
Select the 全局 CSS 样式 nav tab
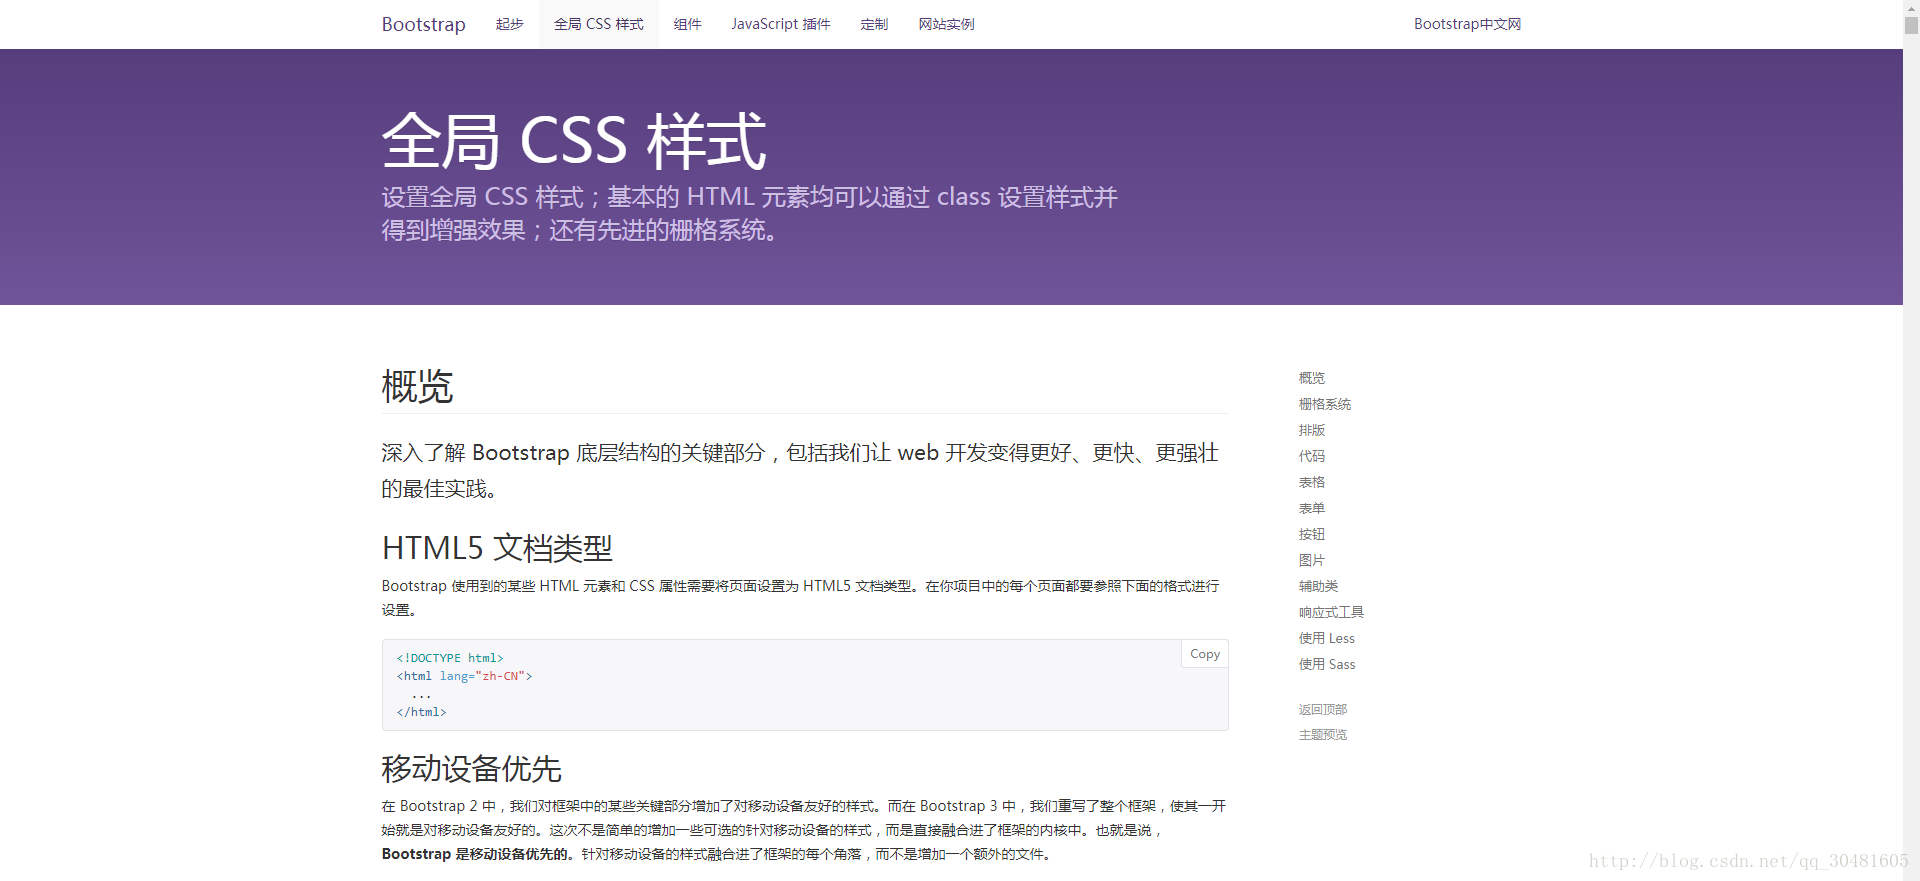point(599,24)
